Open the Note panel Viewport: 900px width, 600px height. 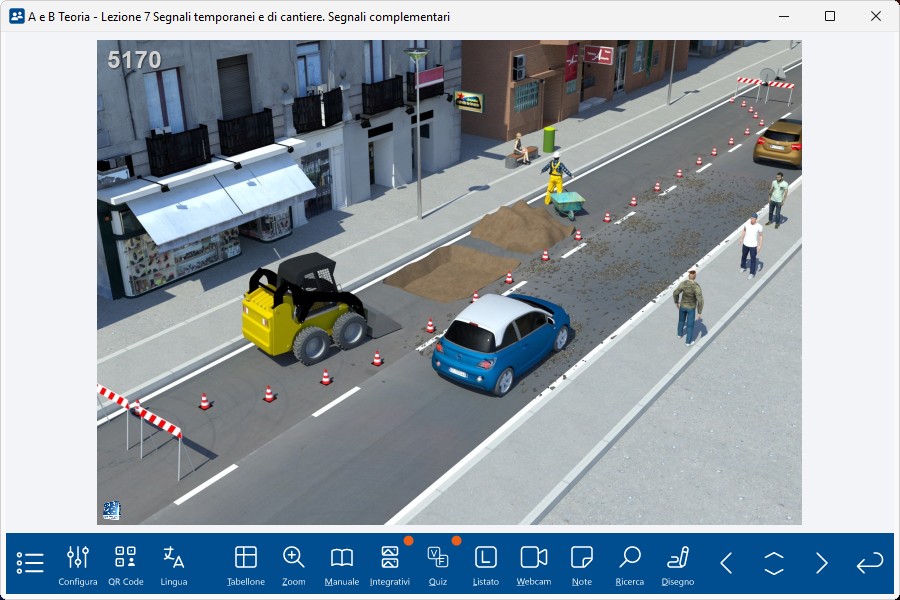click(582, 564)
